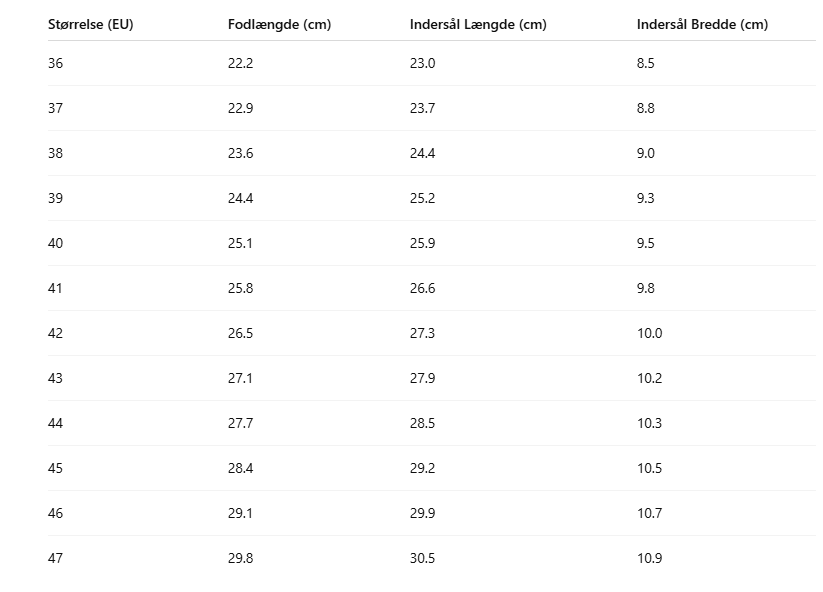The width and height of the screenshot is (823, 592).
Task: Click insole length value 27.9
Action: pos(422,378)
